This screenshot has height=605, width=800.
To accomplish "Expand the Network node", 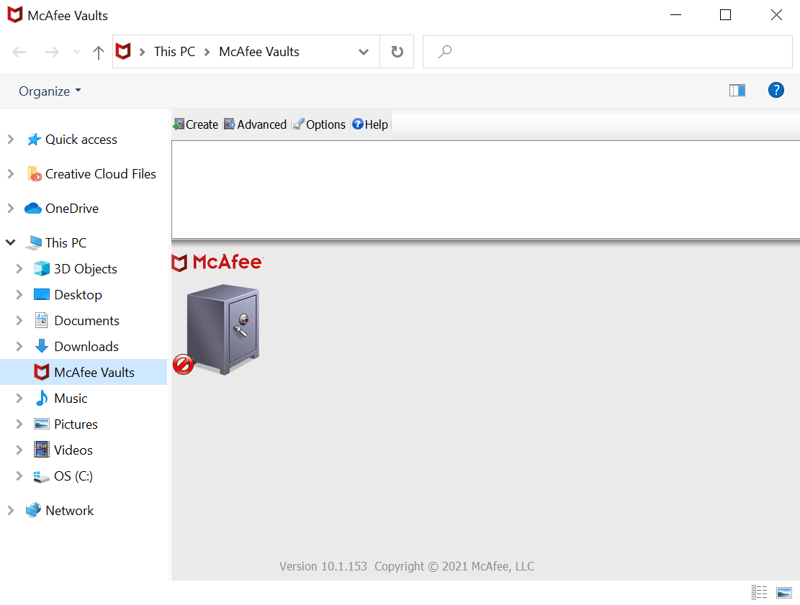I will coord(10,511).
